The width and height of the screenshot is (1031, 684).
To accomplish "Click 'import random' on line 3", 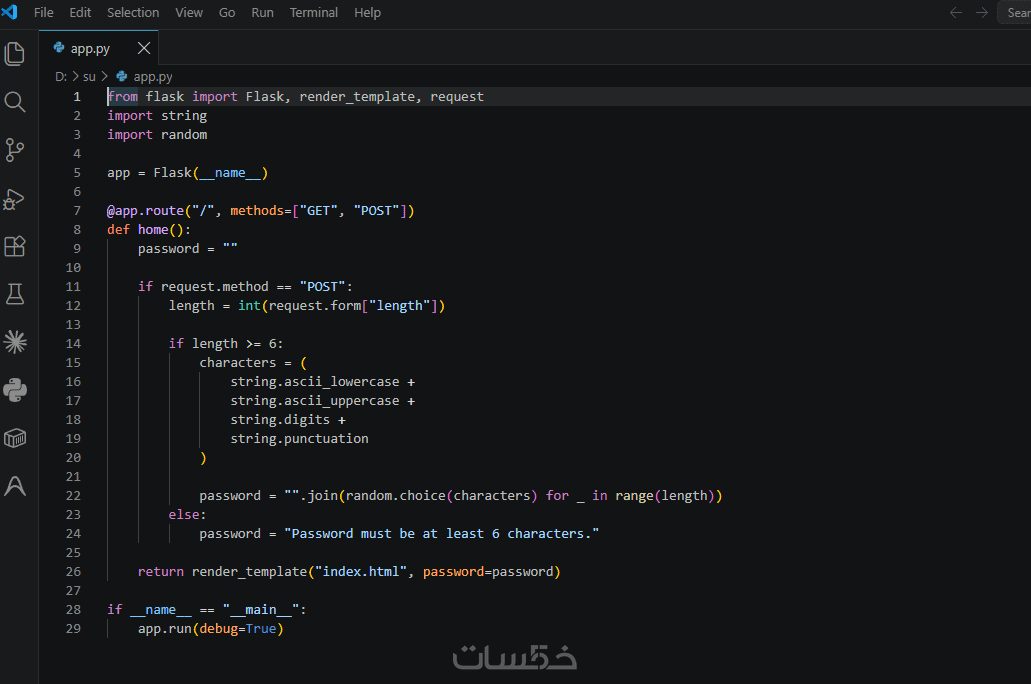I will point(157,135).
